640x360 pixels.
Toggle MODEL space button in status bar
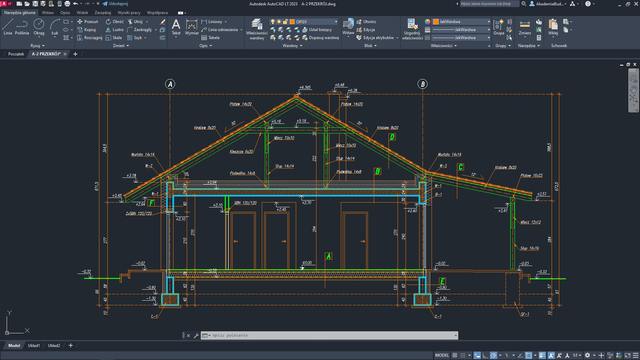[442, 356]
